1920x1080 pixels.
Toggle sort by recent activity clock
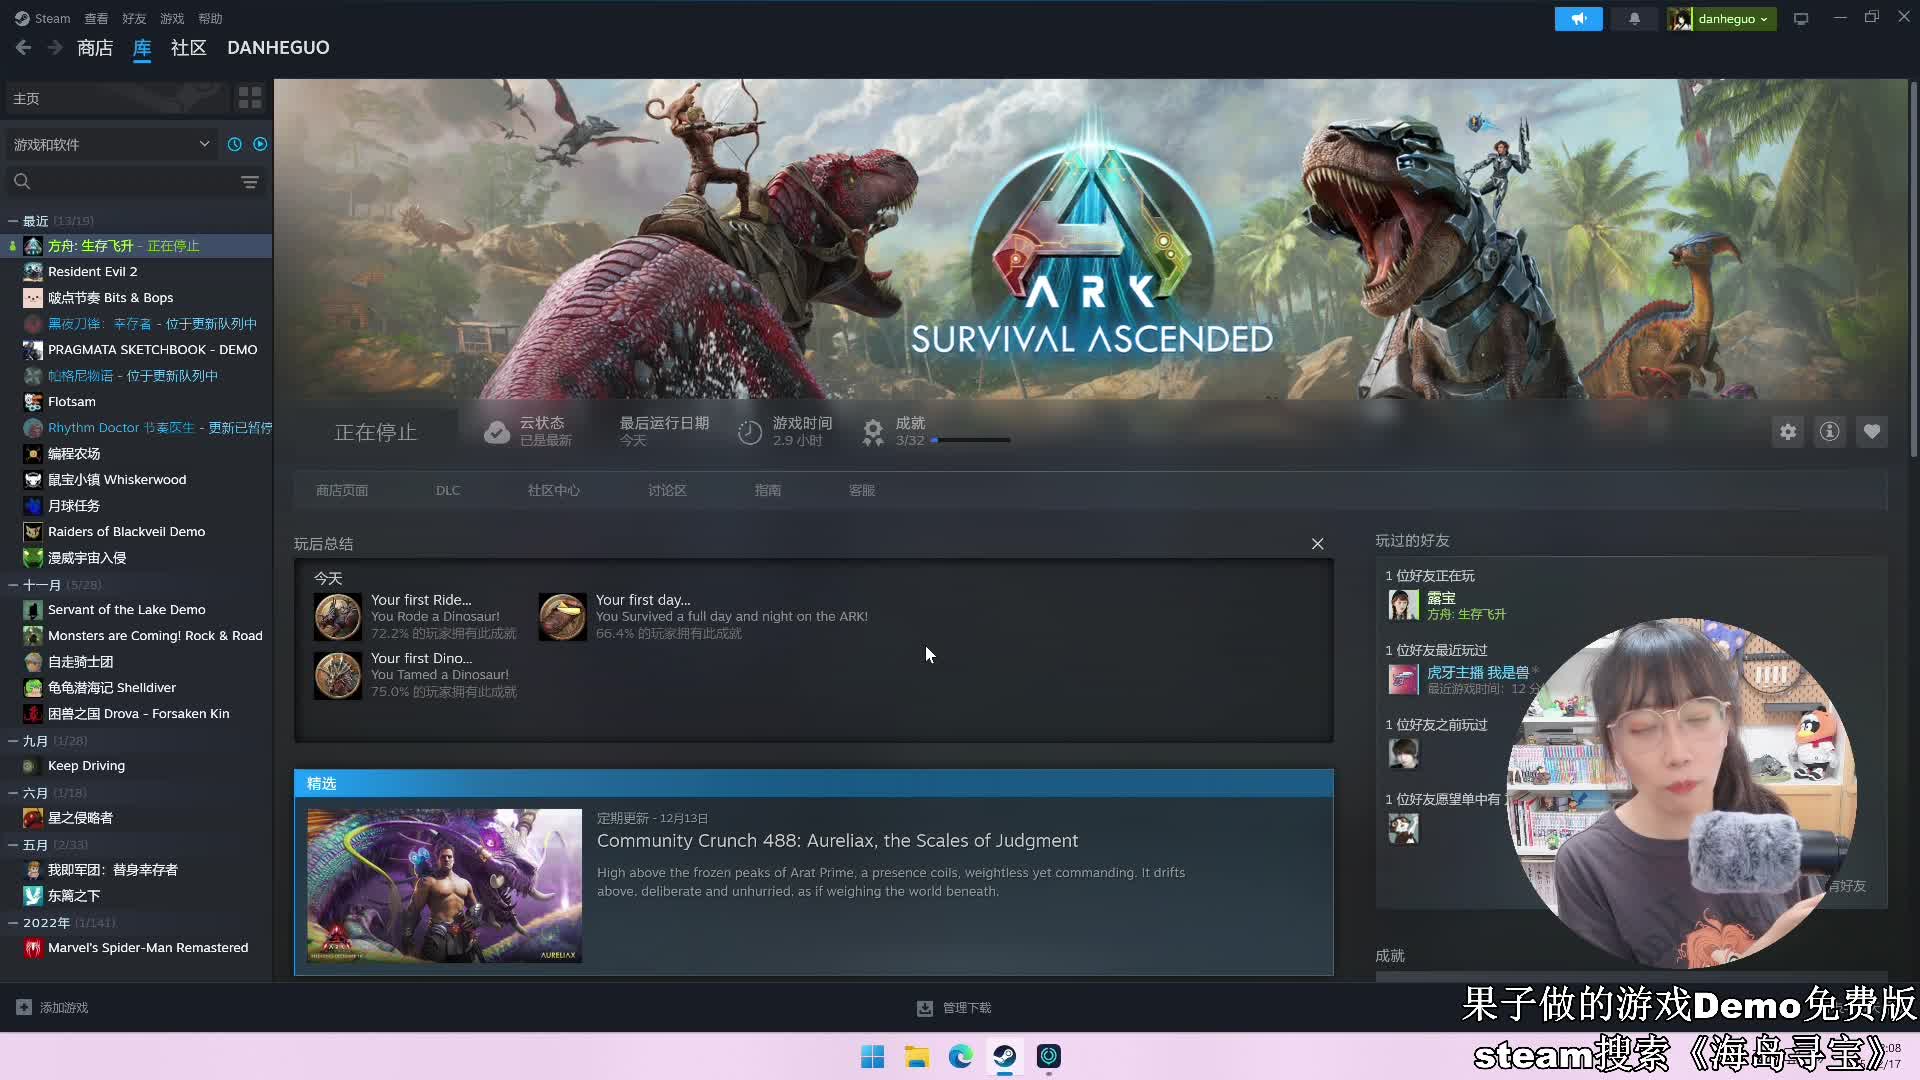(235, 144)
